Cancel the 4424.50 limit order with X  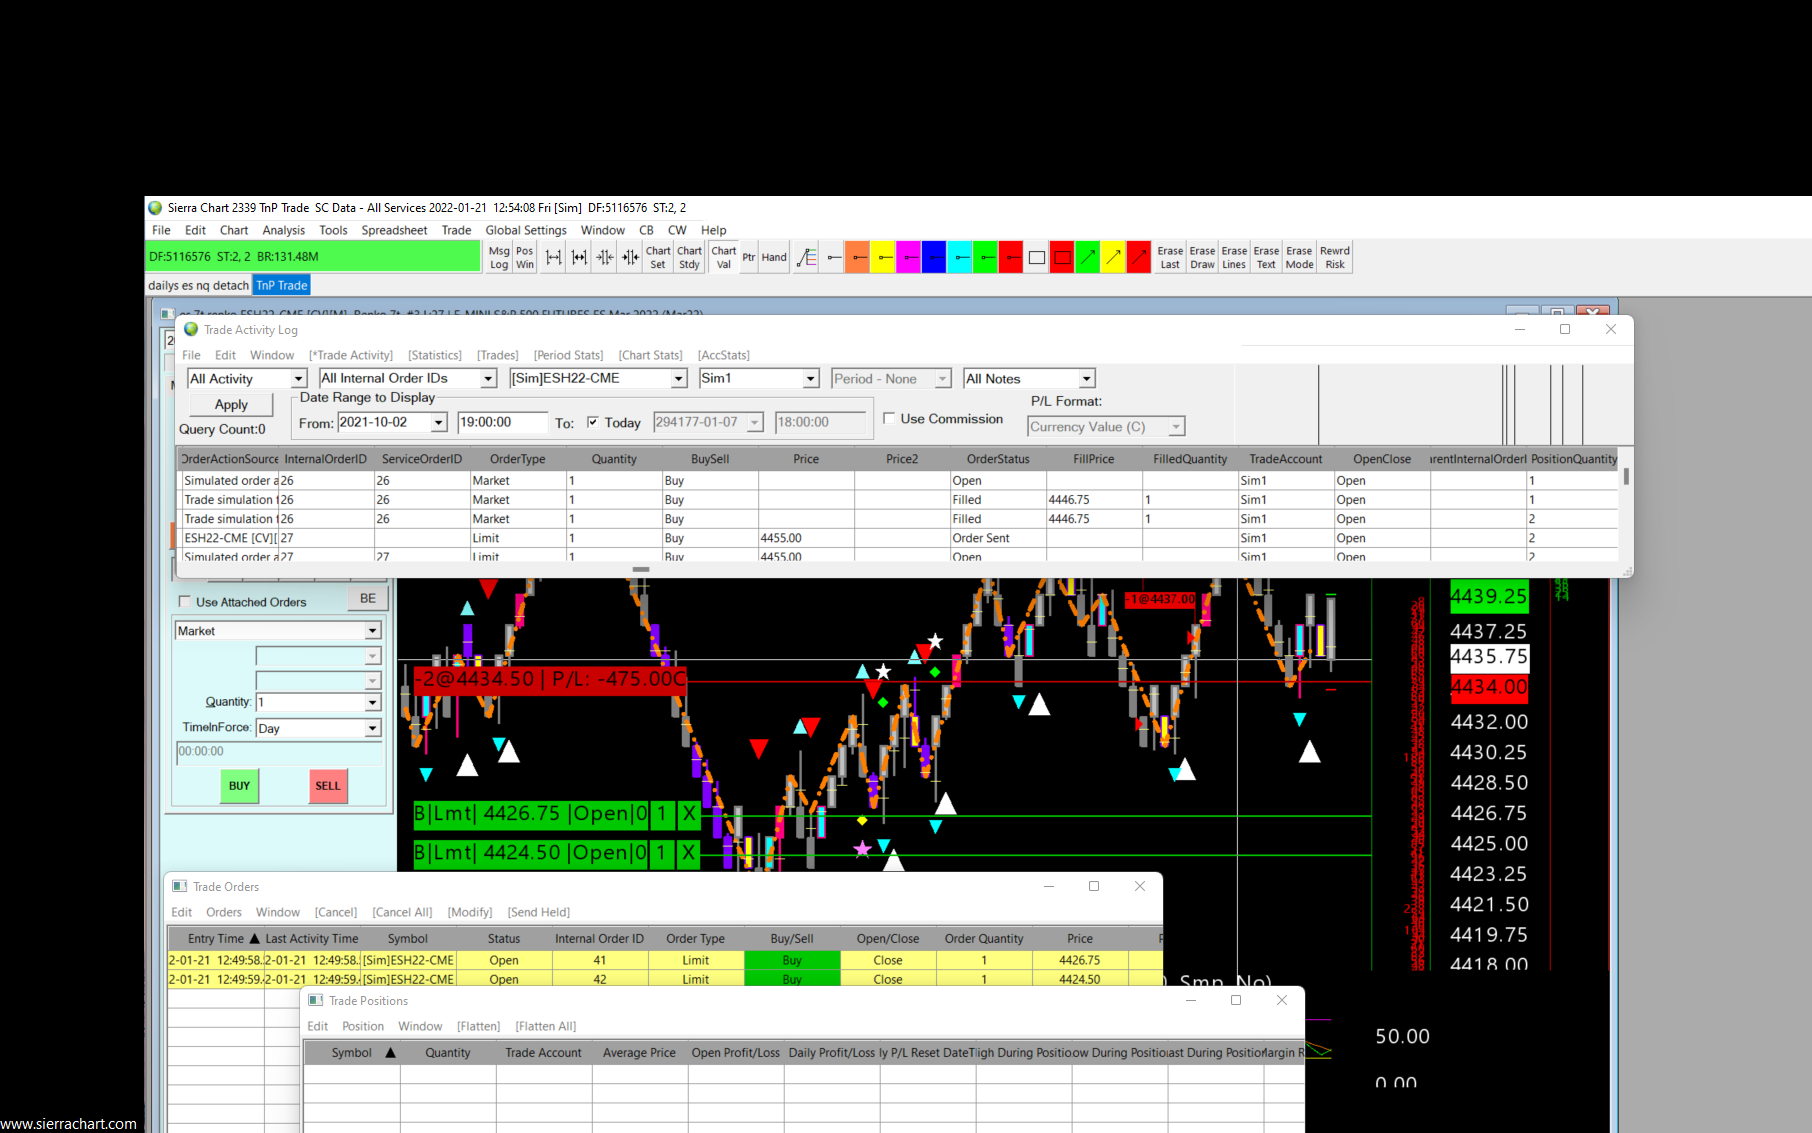688,853
